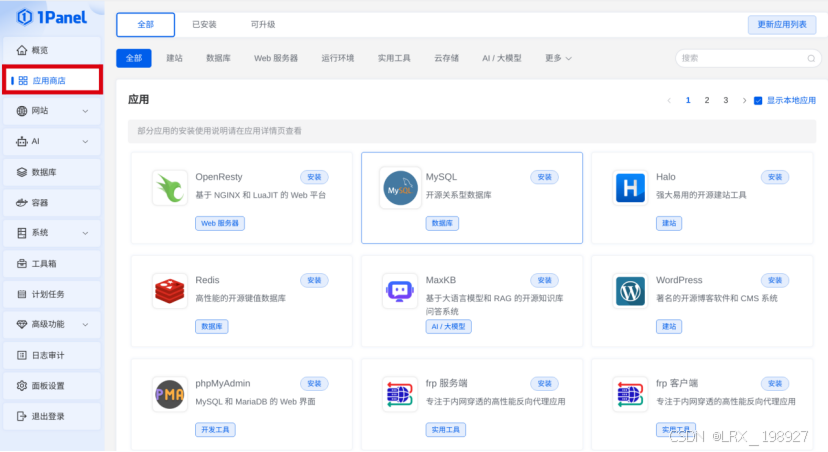Switch to the 可升级 tab
828x452 pixels.
pos(262,25)
